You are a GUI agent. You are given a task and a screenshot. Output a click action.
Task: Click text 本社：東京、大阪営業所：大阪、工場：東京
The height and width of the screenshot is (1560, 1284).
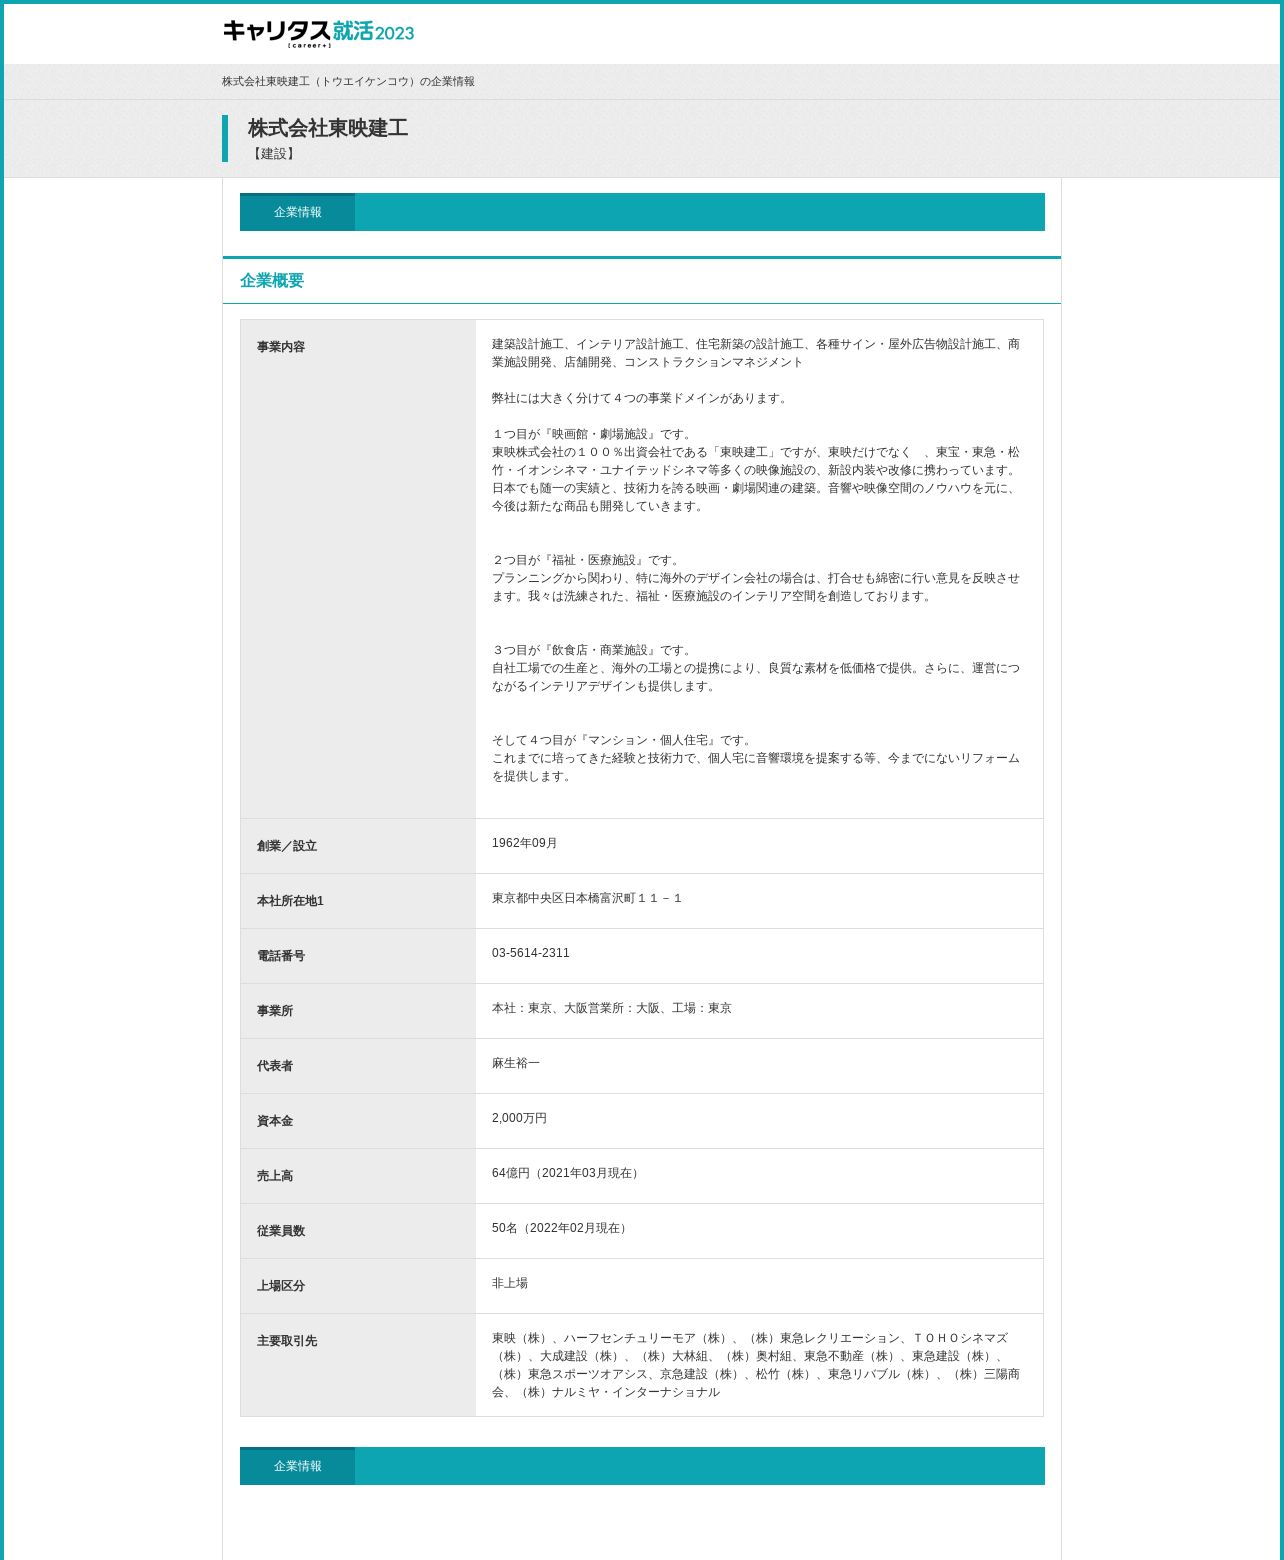(x=612, y=1008)
